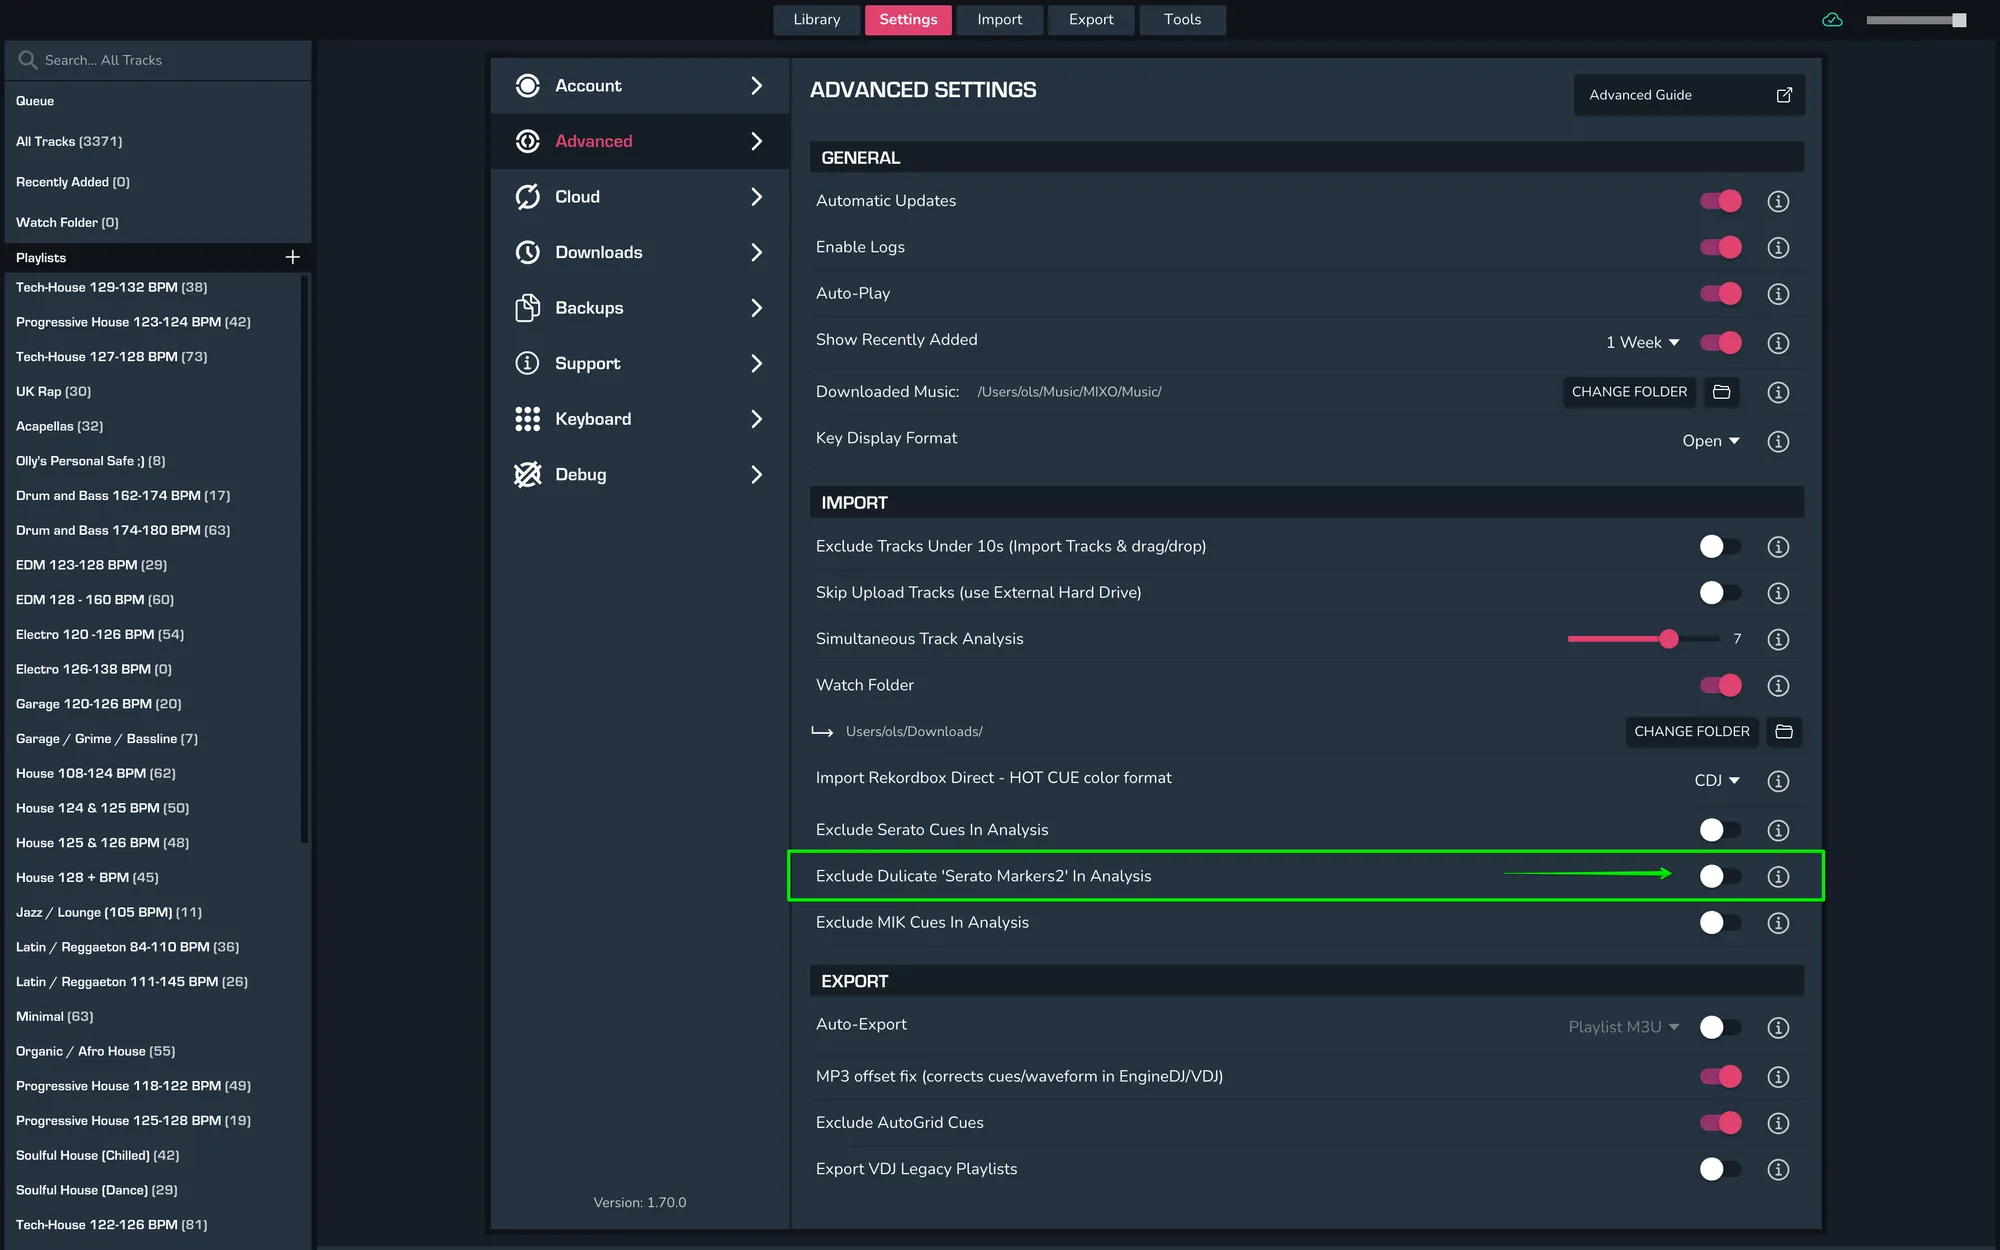
Task: Open the 1 Week dropdown
Action: (x=1642, y=343)
